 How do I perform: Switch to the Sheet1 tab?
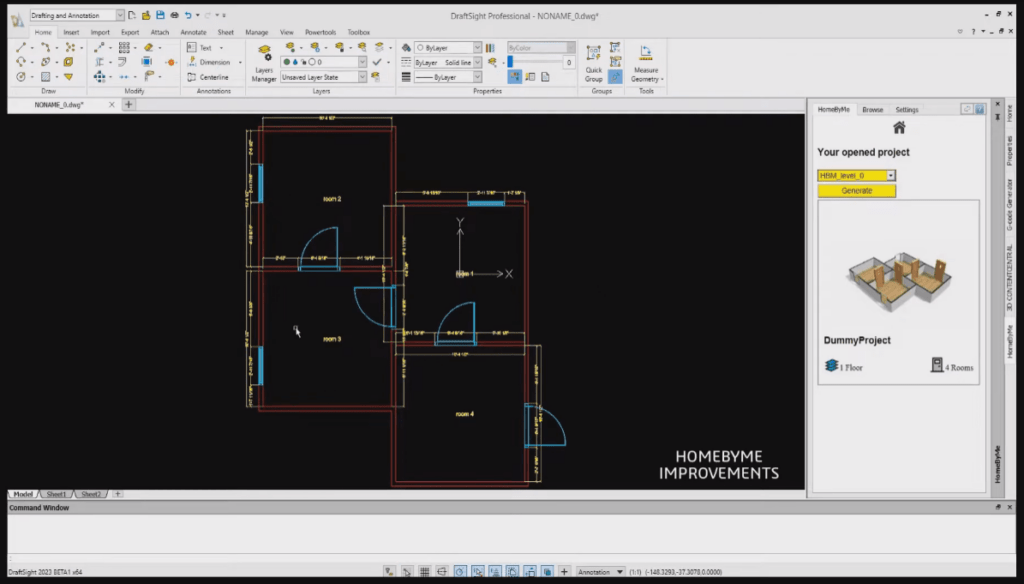click(56, 493)
